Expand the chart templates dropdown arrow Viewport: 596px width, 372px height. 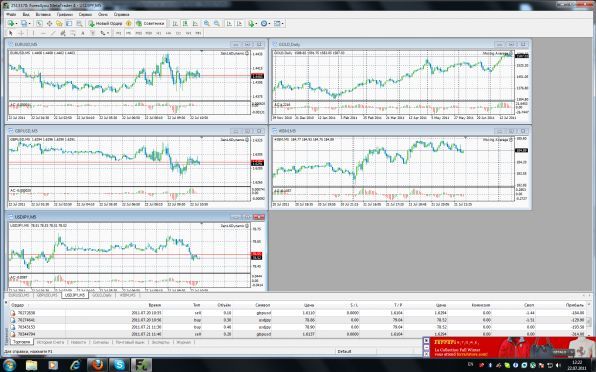[x=283, y=24]
